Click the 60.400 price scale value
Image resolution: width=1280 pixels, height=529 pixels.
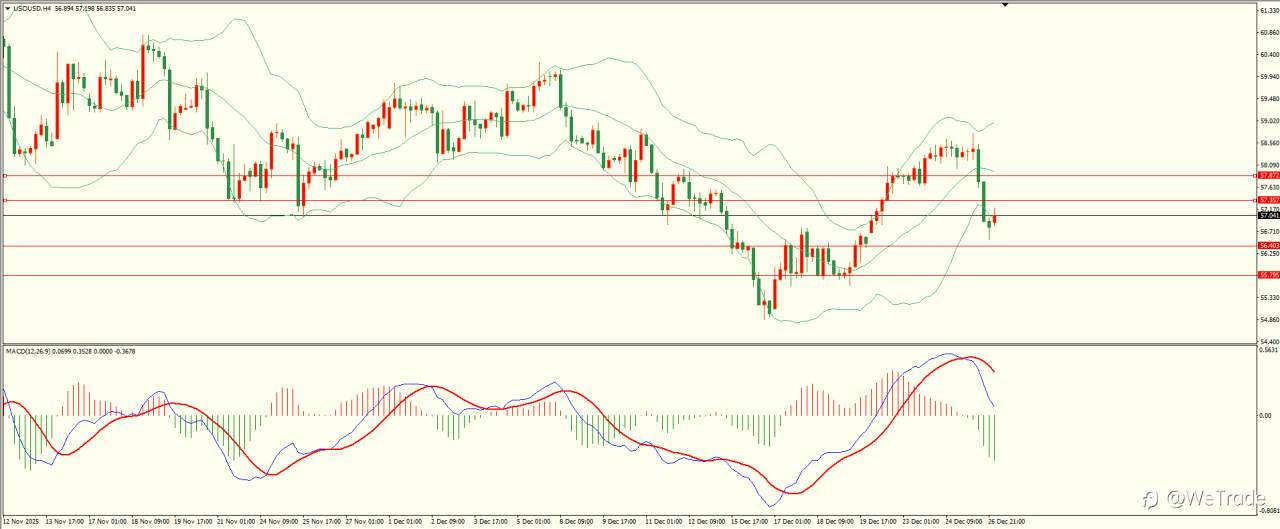(x=1270, y=54)
